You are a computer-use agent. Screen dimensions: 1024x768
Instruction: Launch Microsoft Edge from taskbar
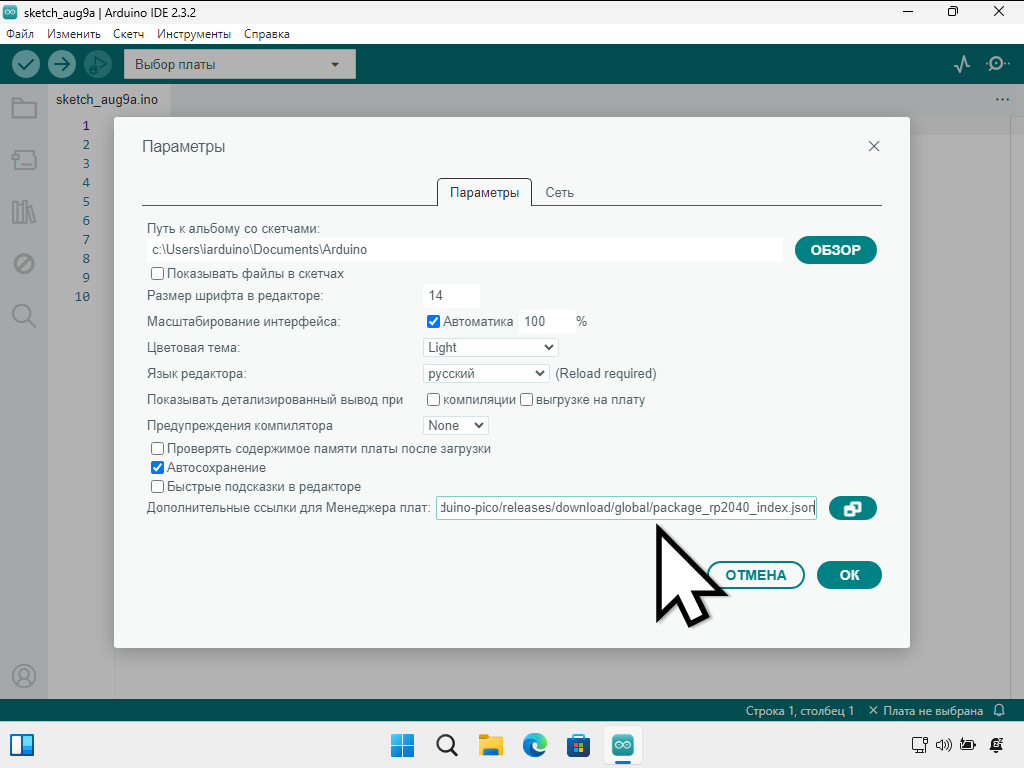[x=534, y=745]
